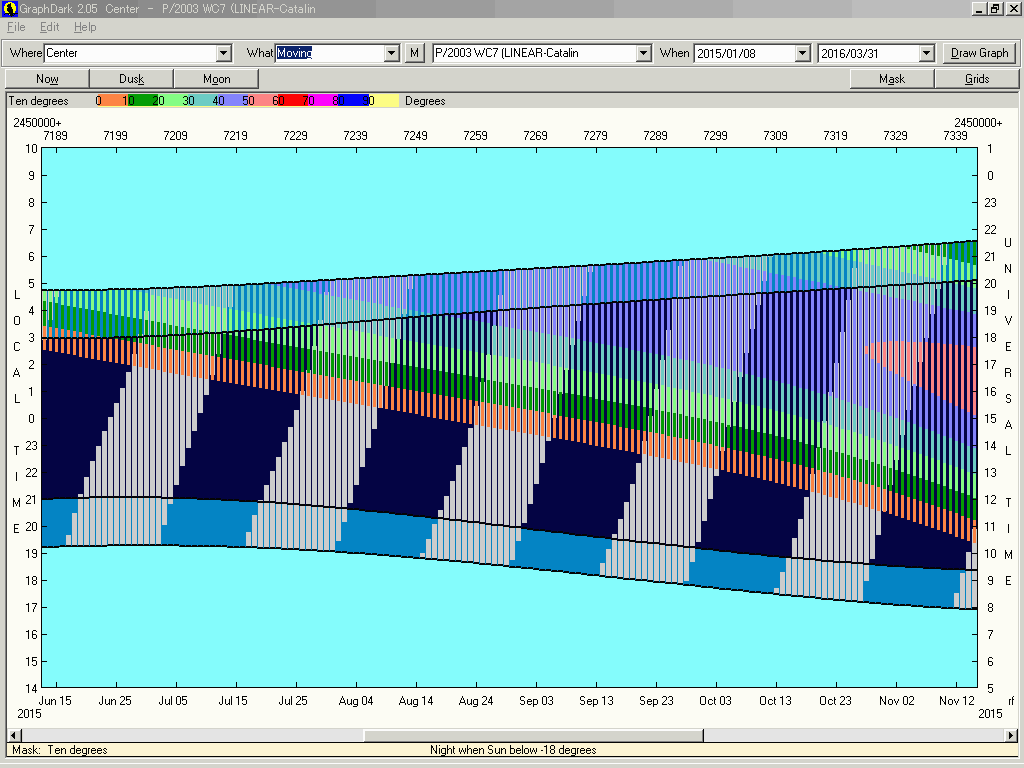The image size is (1024, 768).
Task: Open the Help menu
Action: tap(85, 27)
